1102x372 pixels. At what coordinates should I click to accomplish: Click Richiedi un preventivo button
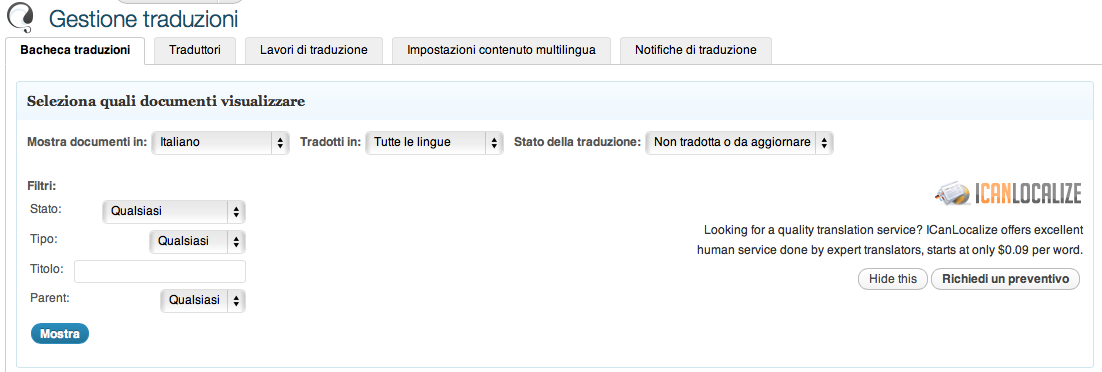(1005, 279)
